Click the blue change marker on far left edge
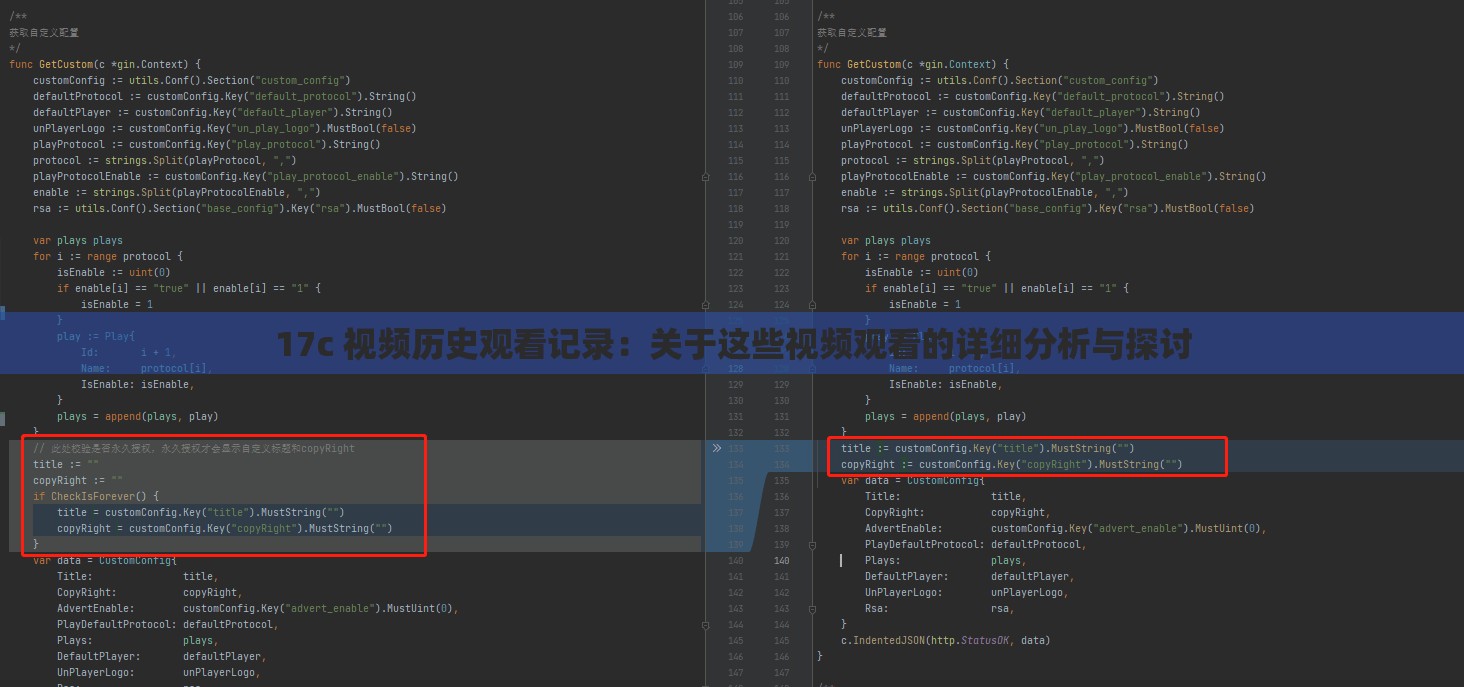This screenshot has height=687, width=1464. click(3, 313)
